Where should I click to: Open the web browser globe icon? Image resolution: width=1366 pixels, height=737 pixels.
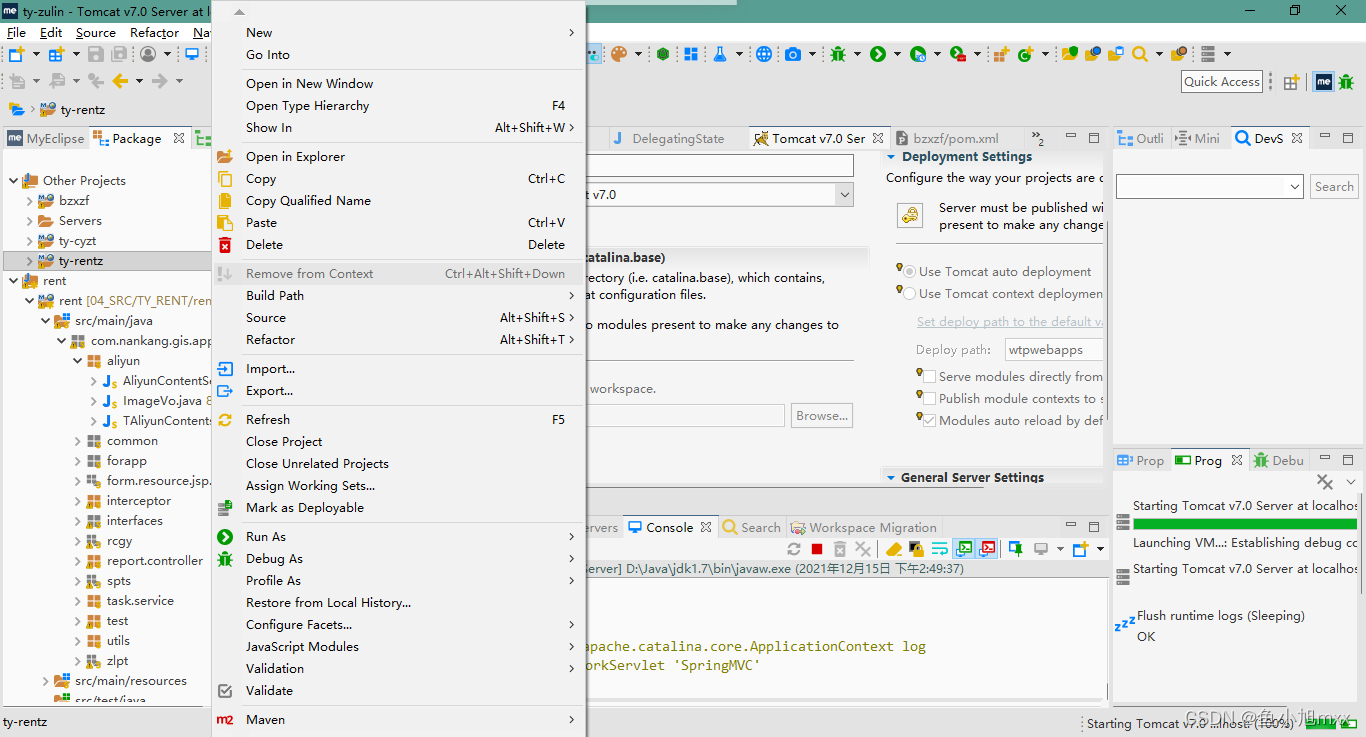tap(764, 54)
